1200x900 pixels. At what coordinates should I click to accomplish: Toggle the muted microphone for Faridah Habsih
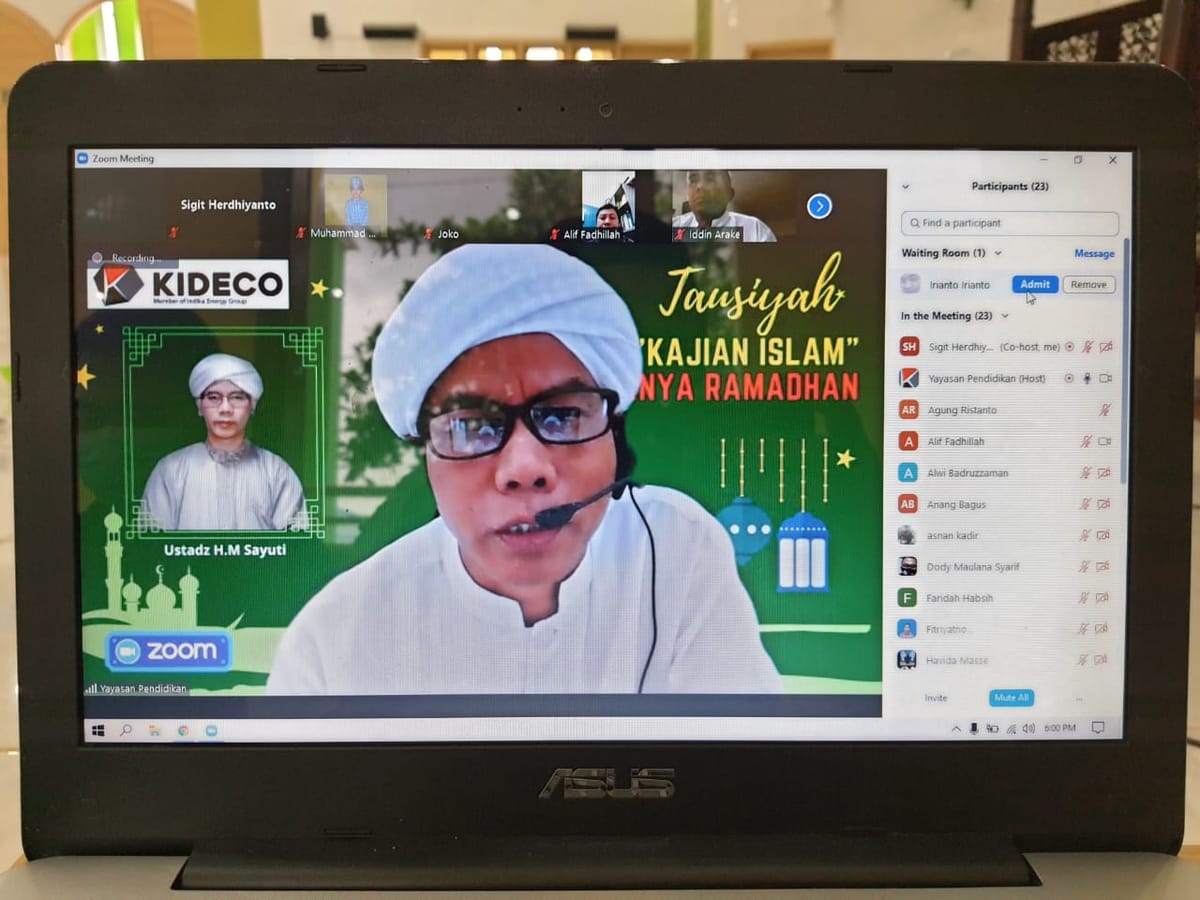click(x=1085, y=598)
